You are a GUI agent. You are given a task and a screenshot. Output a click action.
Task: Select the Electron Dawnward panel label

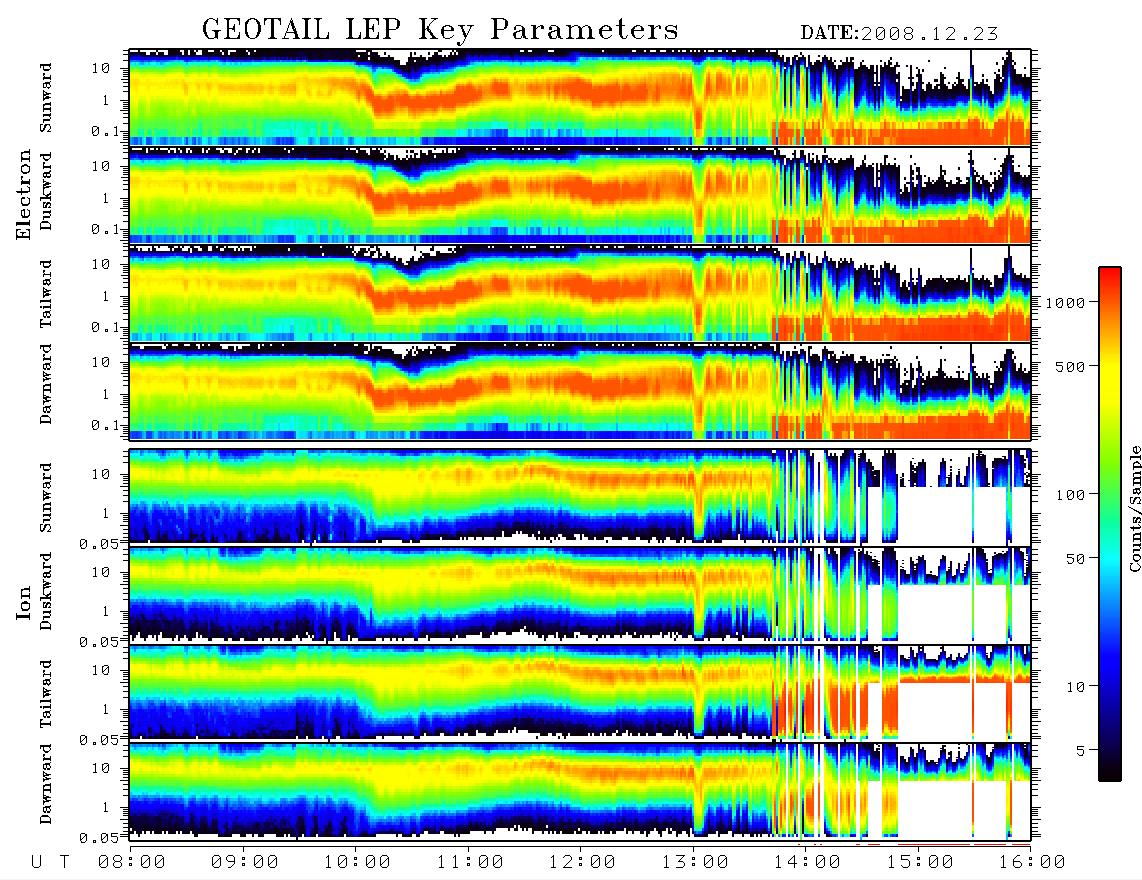(46, 384)
